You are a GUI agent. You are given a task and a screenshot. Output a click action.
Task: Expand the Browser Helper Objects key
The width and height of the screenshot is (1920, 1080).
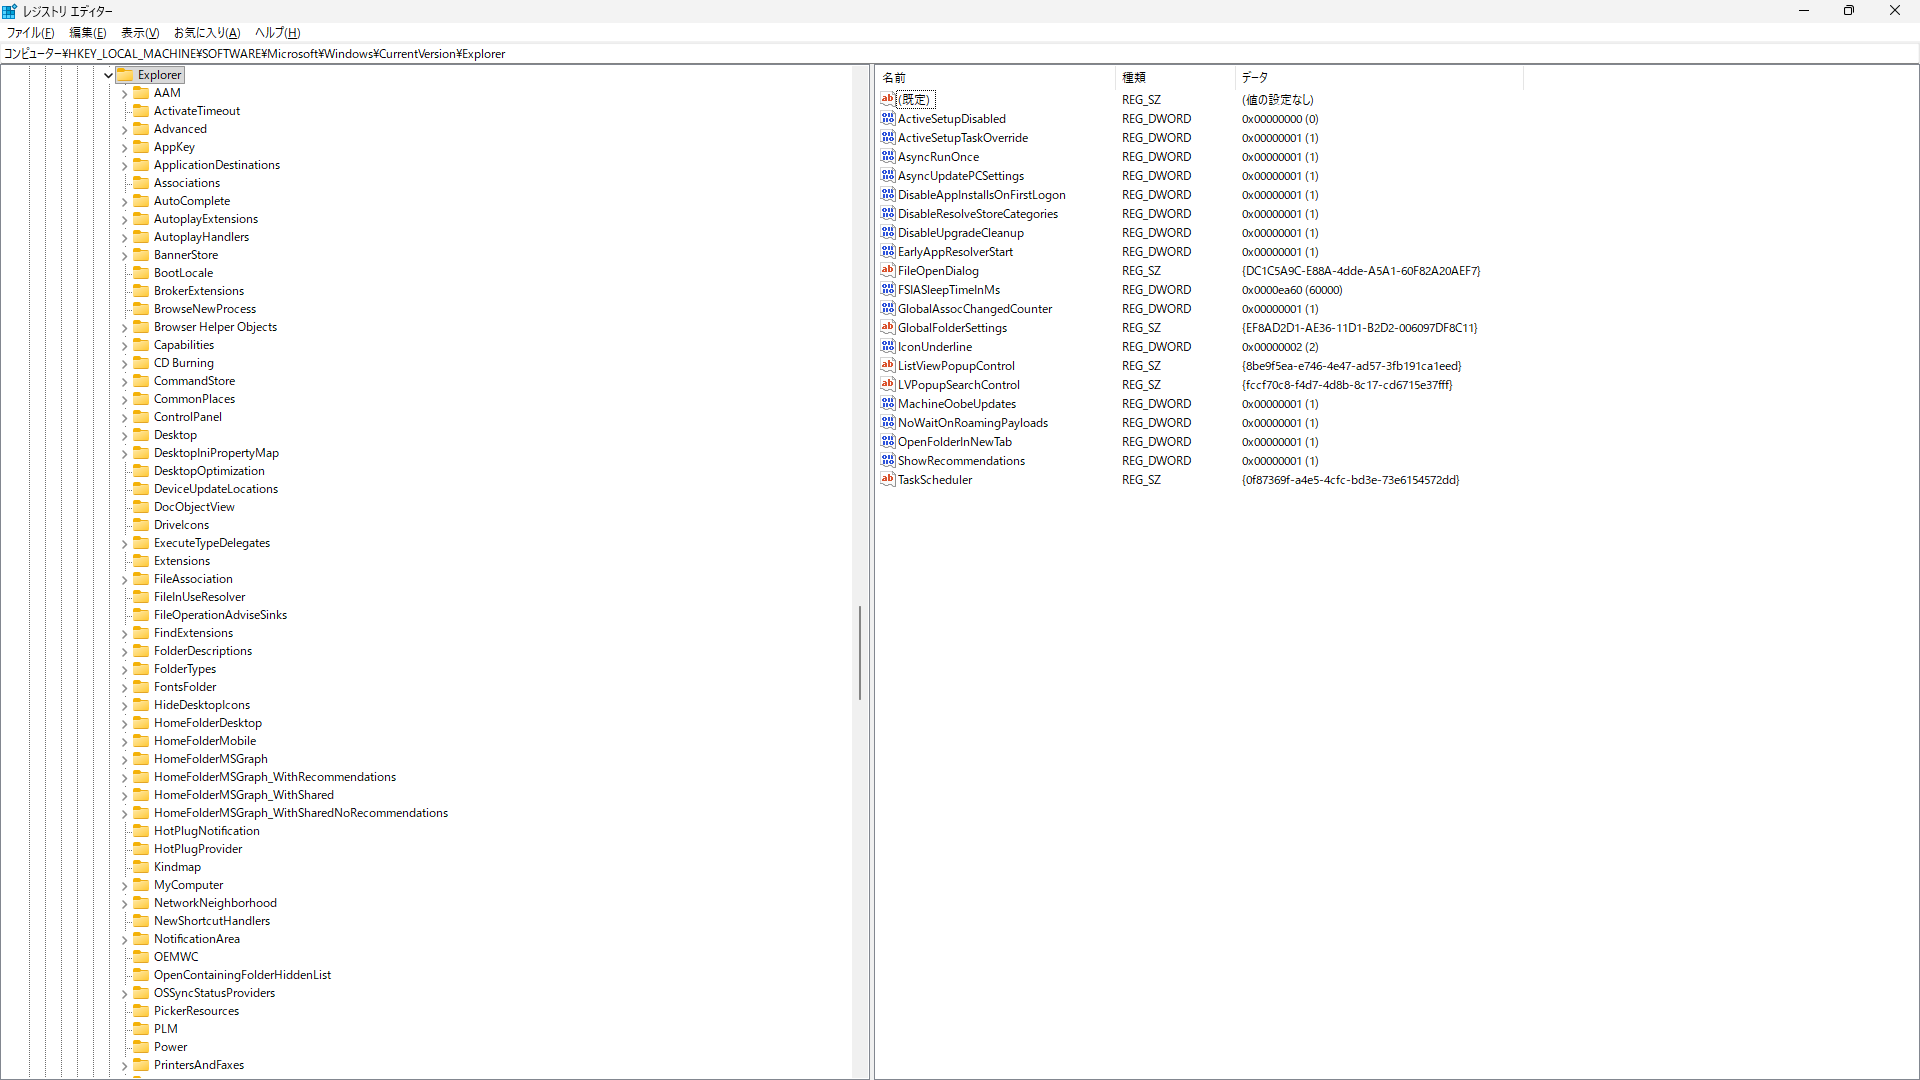pyautogui.click(x=125, y=327)
